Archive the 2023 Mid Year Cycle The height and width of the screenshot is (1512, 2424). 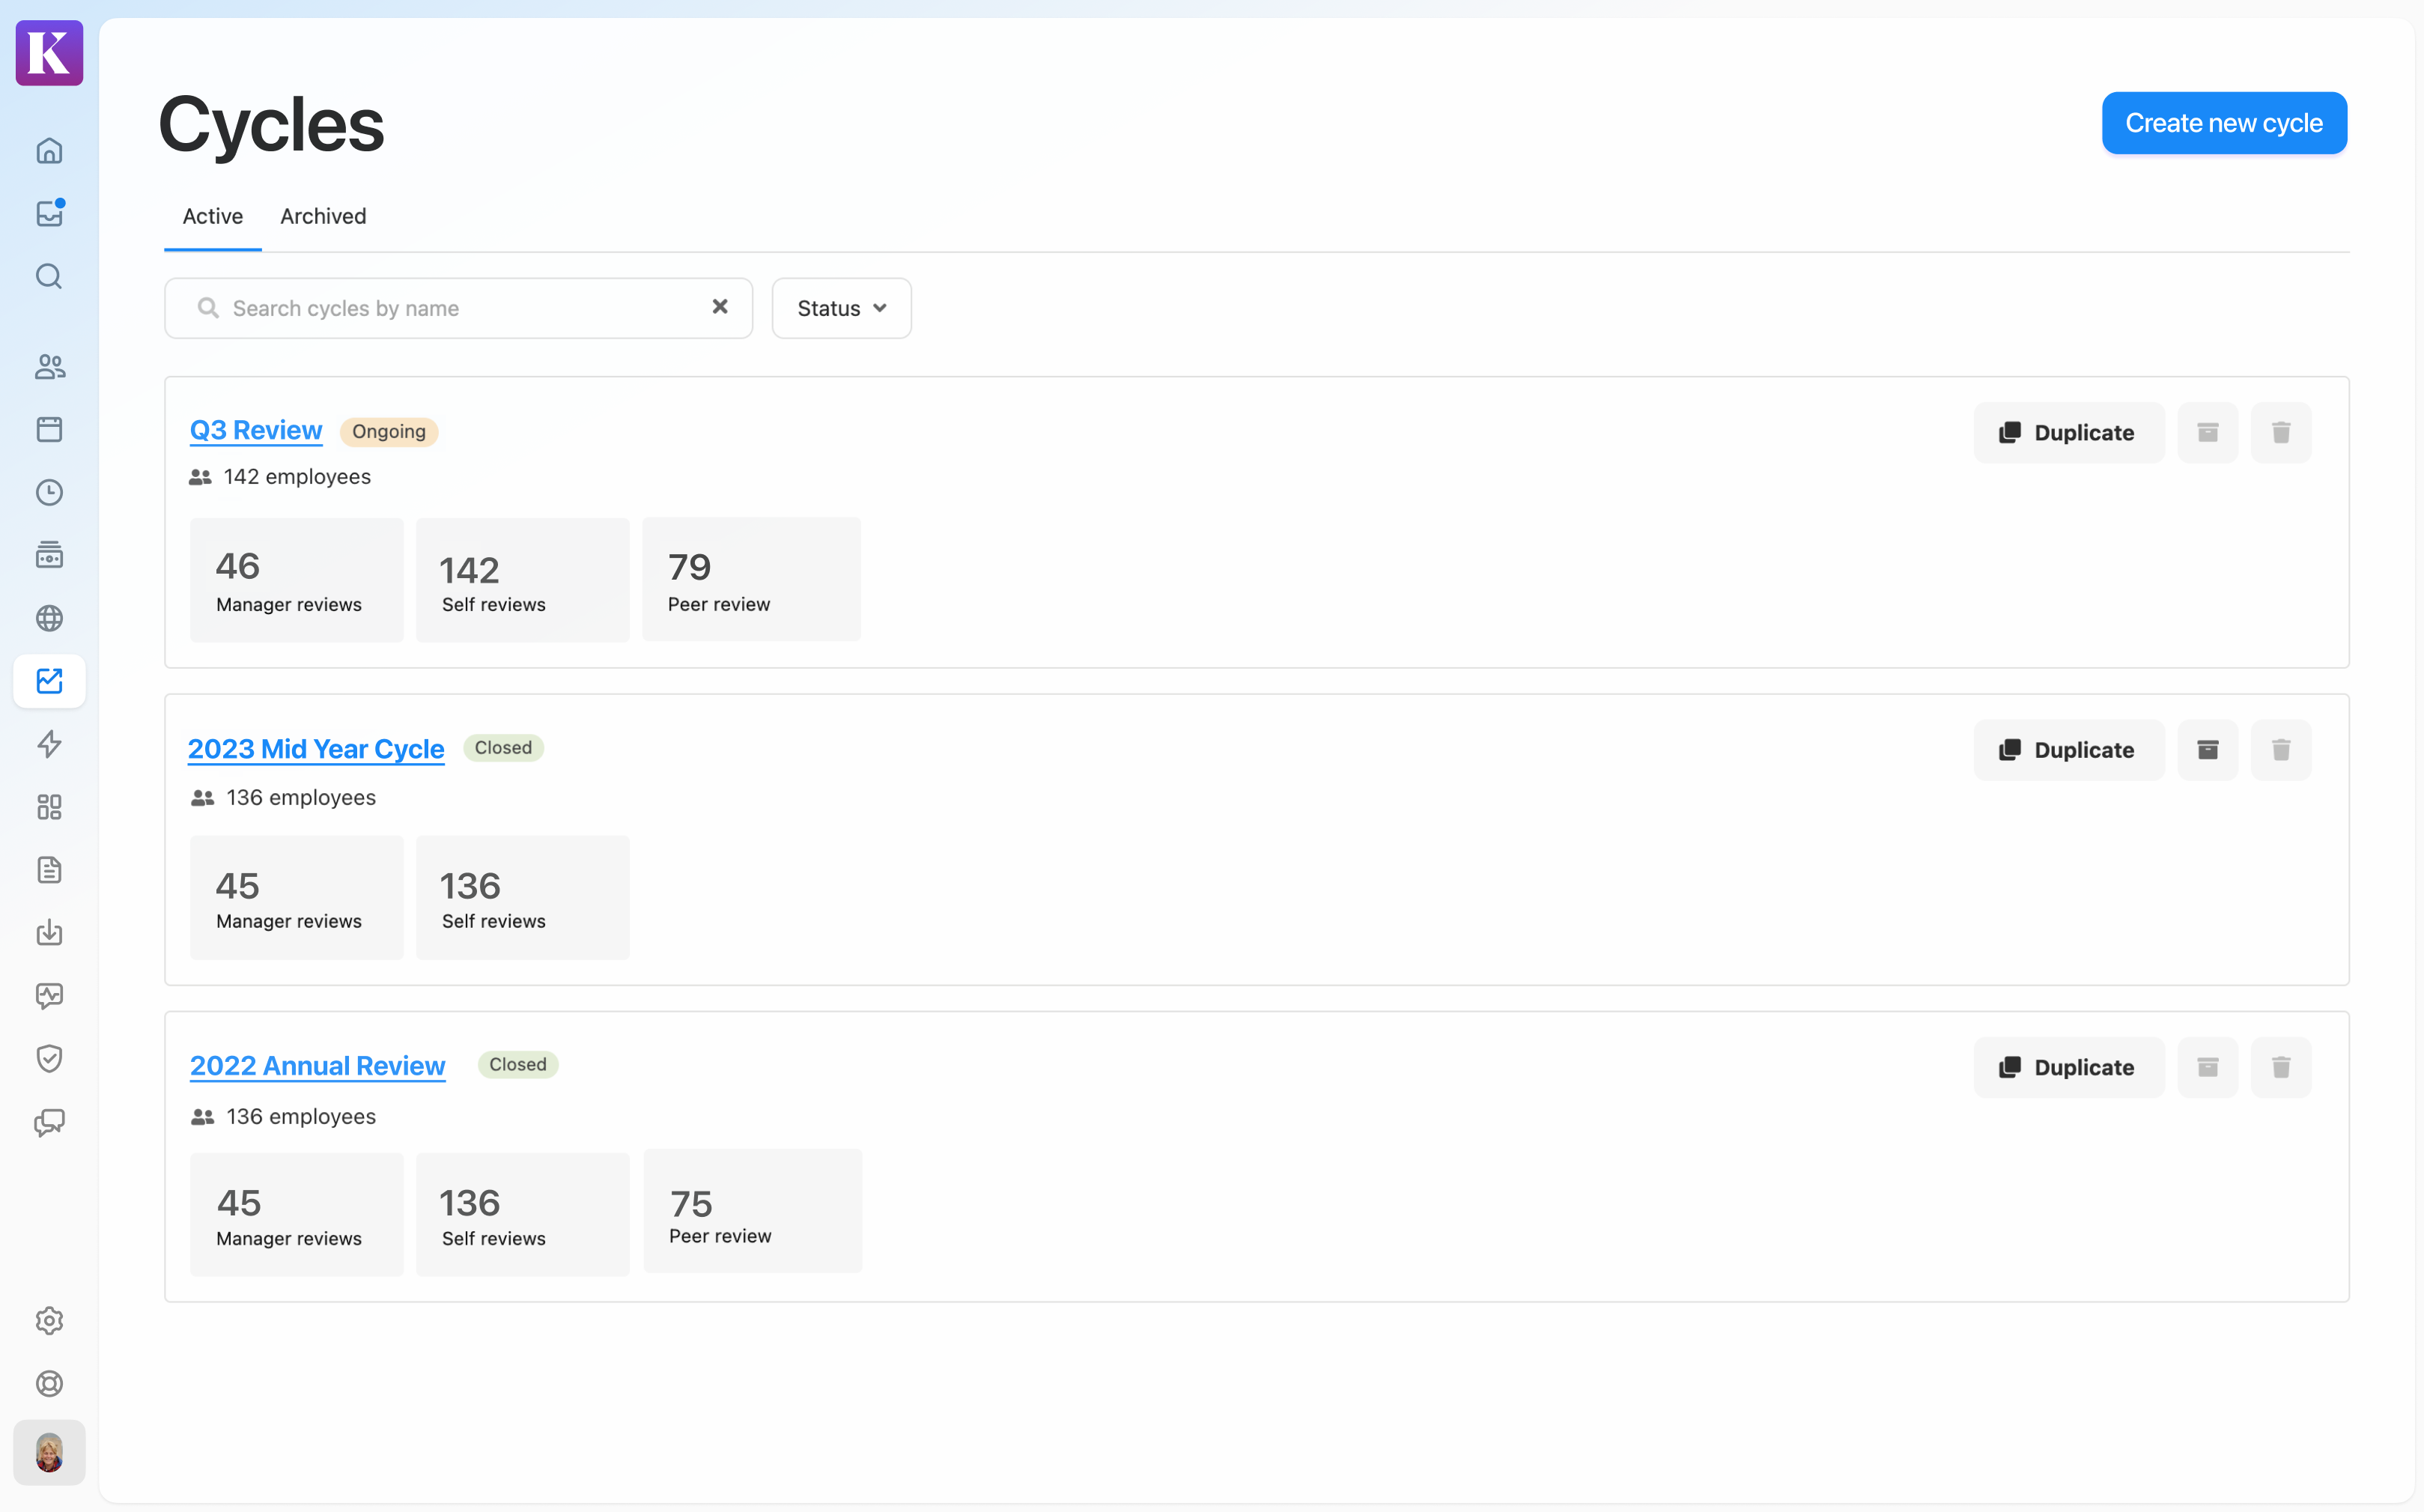[2207, 750]
